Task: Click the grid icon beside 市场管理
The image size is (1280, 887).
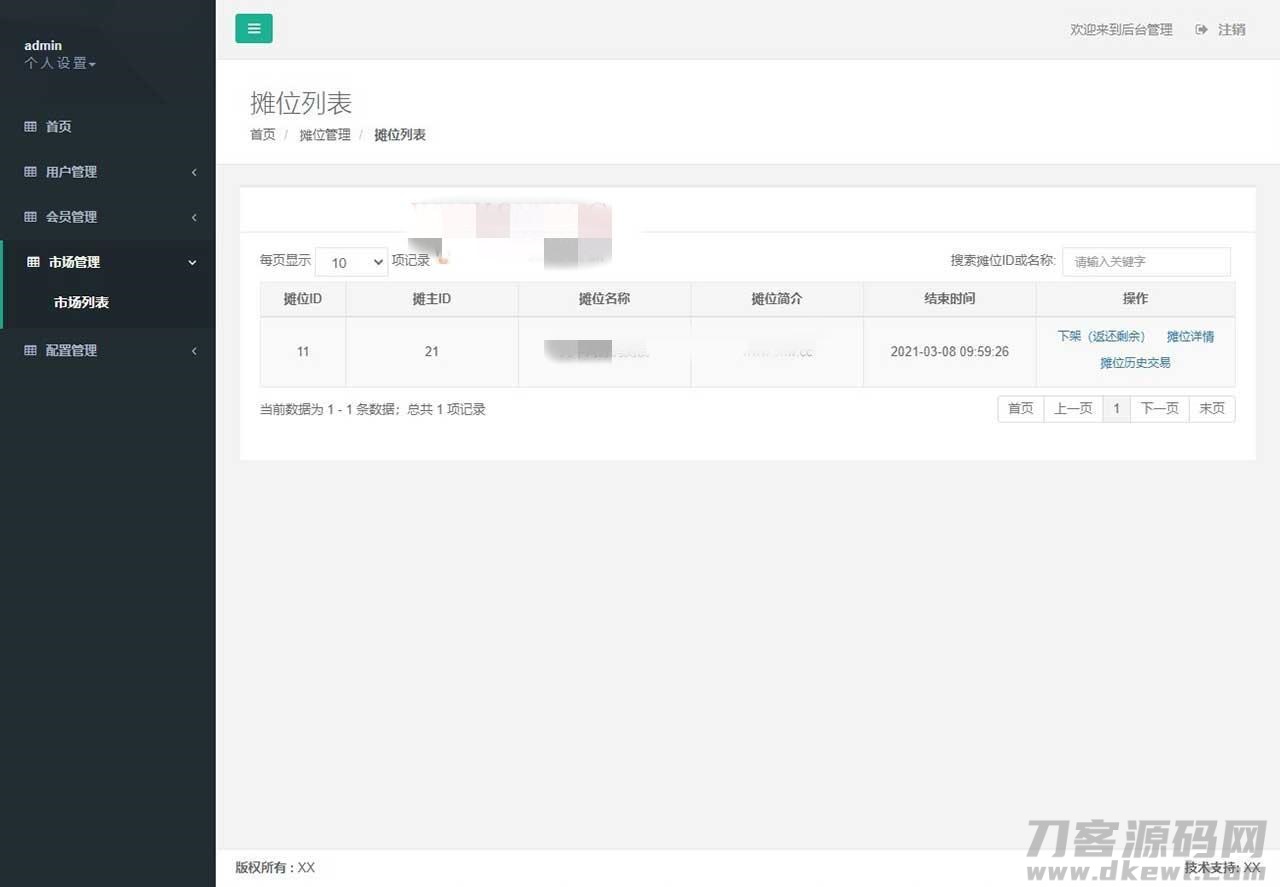Action: tap(33, 262)
